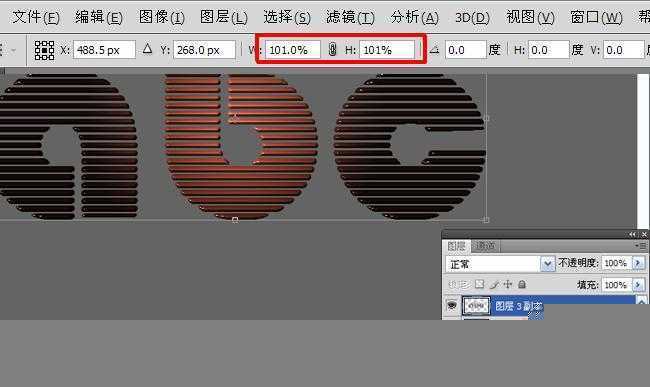Click the vertical skew V field 0.0
Screen dimensions: 650x387
(623, 50)
